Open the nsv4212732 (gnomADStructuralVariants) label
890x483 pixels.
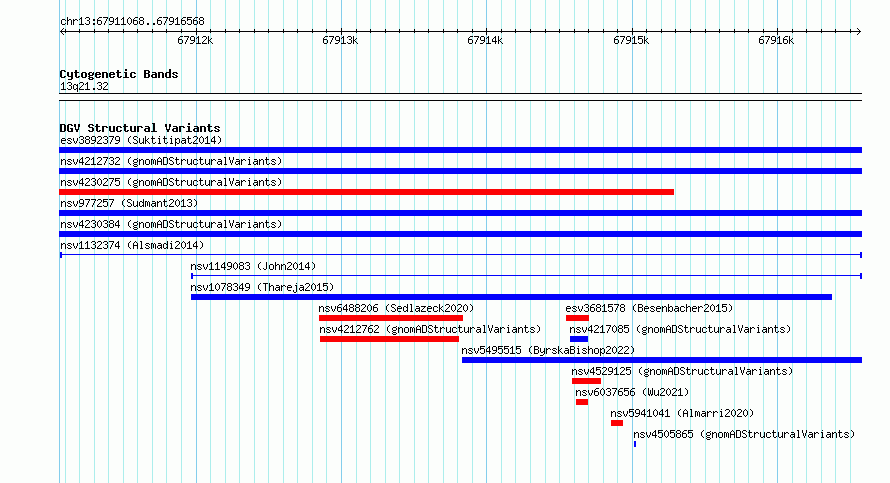tap(171, 161)
